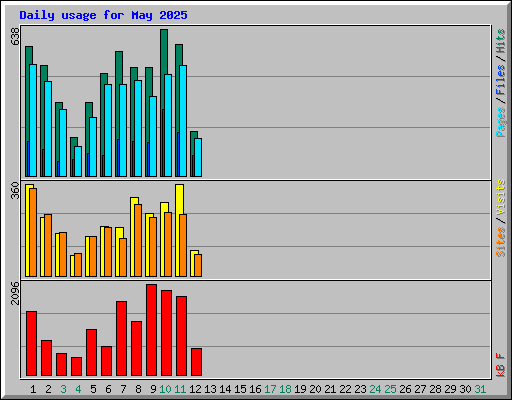
Task: Click day label 9
Action: pyautogui.click(x=153, y=389)
